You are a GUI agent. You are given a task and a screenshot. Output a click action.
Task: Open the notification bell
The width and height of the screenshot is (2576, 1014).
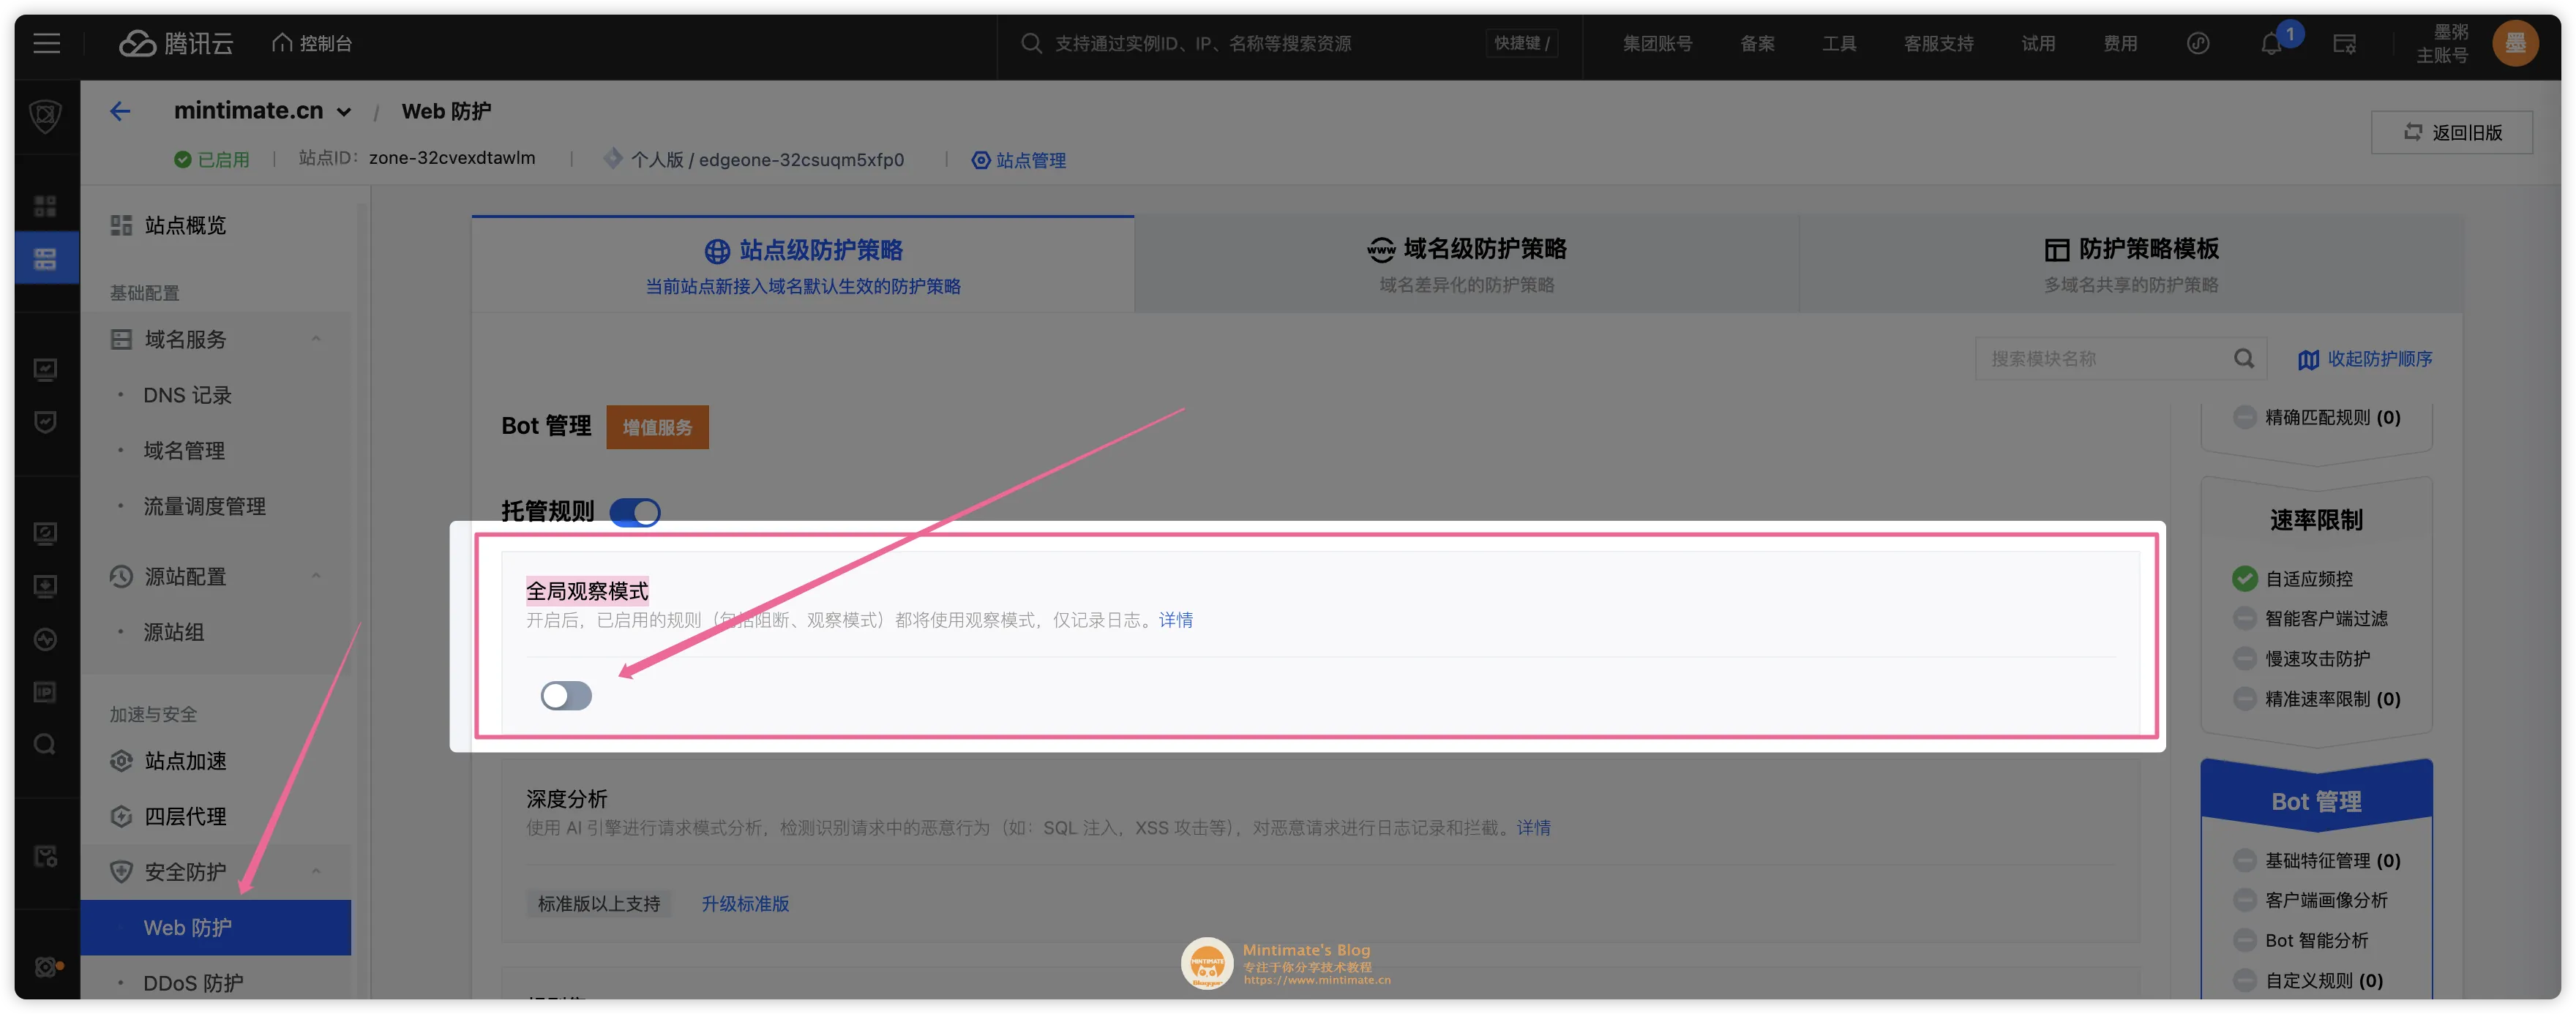(x=2271, y=44)
